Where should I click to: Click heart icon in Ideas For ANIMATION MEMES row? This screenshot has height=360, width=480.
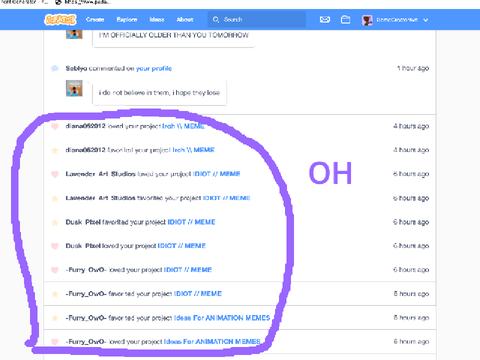(55, 342)
